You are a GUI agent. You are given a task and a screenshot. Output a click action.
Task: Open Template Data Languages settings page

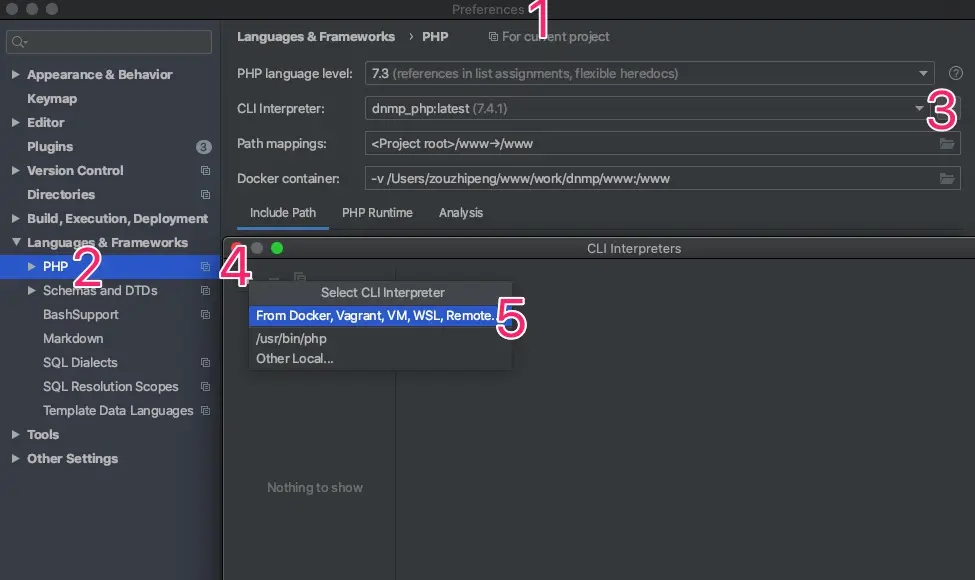[118, 411]
